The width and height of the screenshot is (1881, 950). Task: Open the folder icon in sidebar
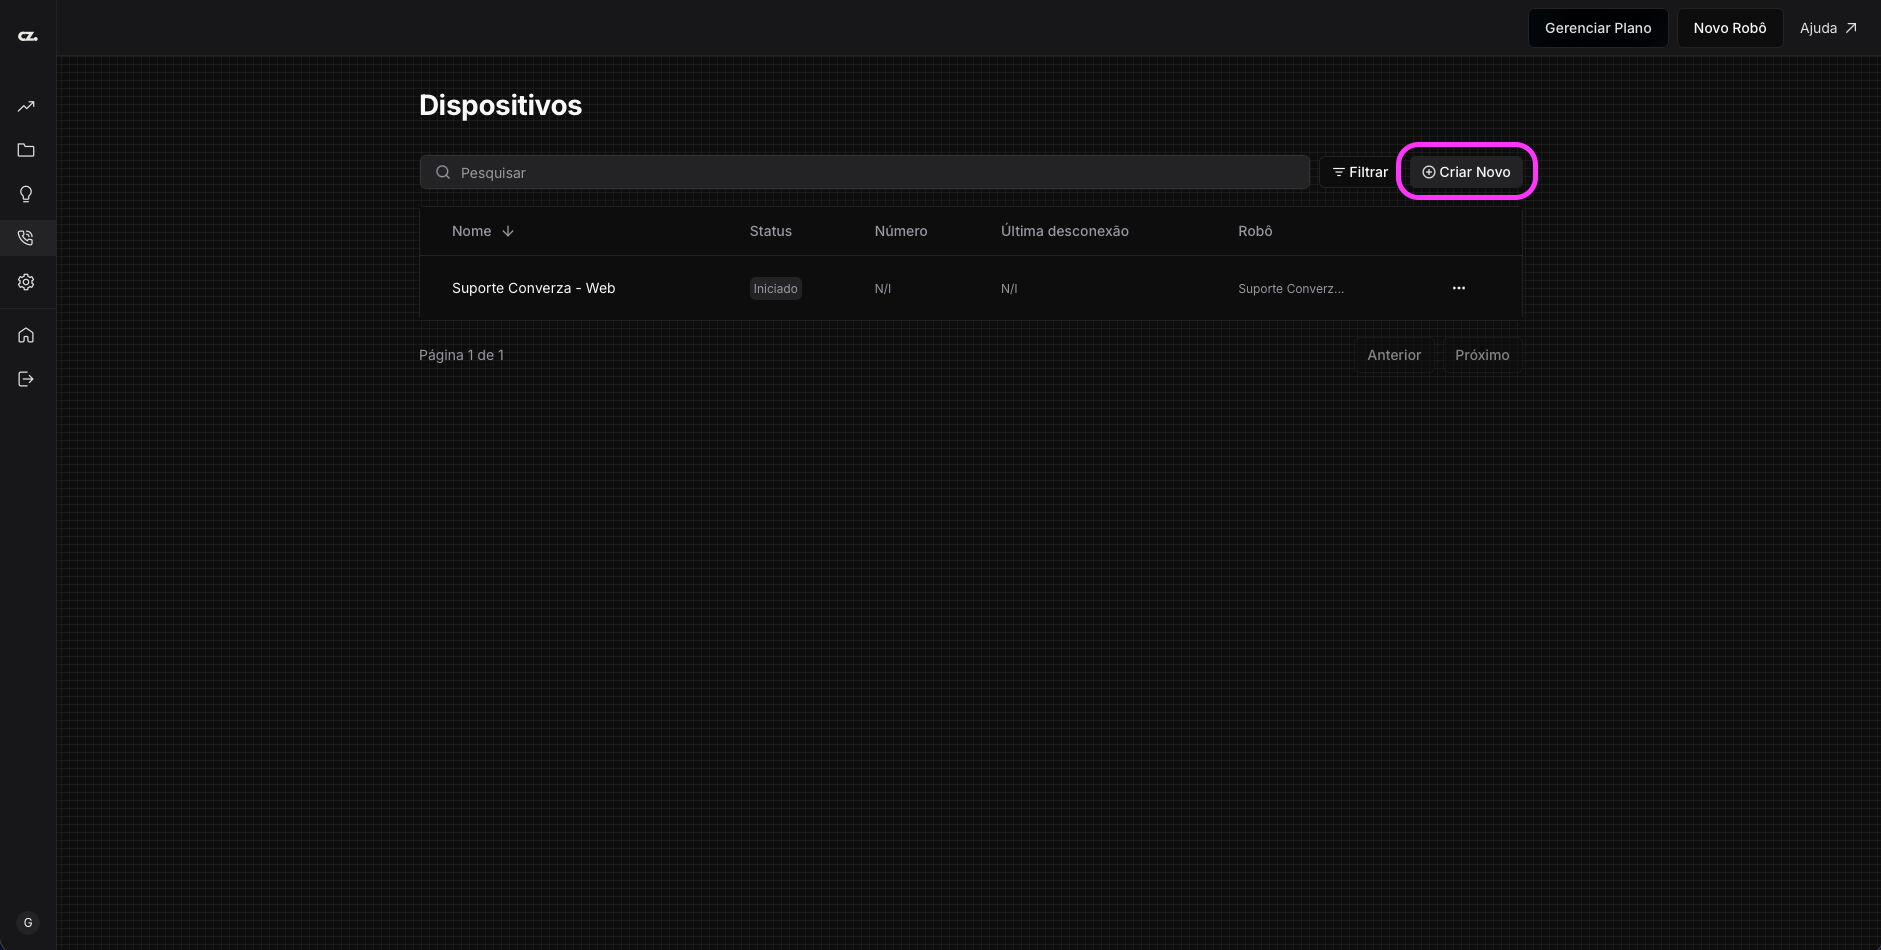coord(27,150)
